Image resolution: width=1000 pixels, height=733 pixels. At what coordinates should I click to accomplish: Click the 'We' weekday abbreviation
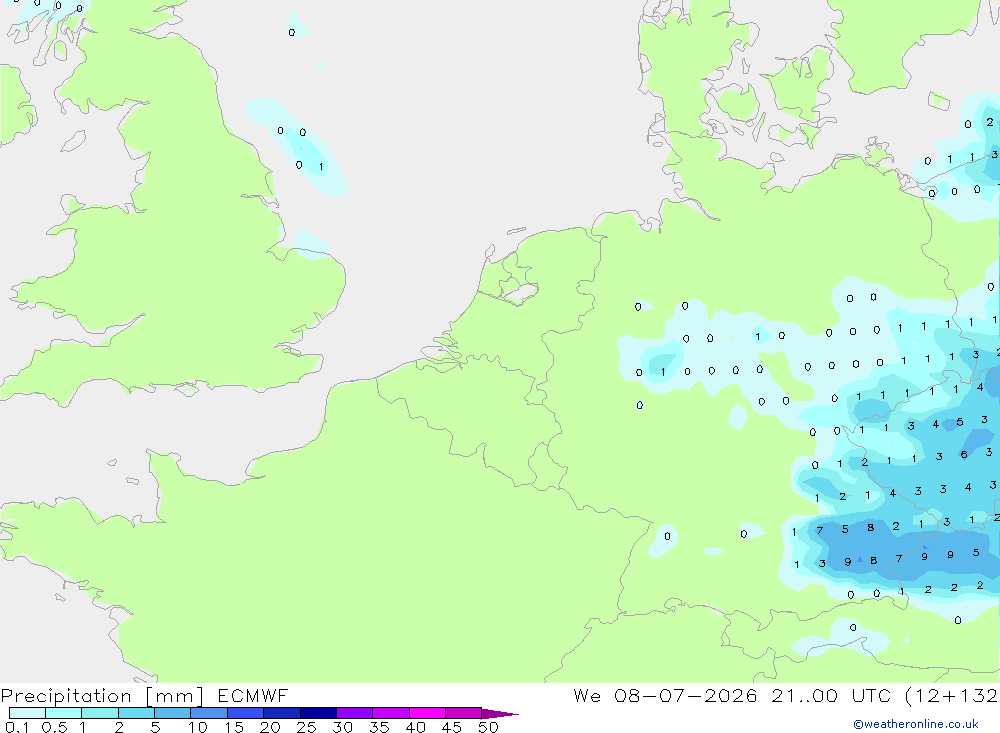point(587,695)
